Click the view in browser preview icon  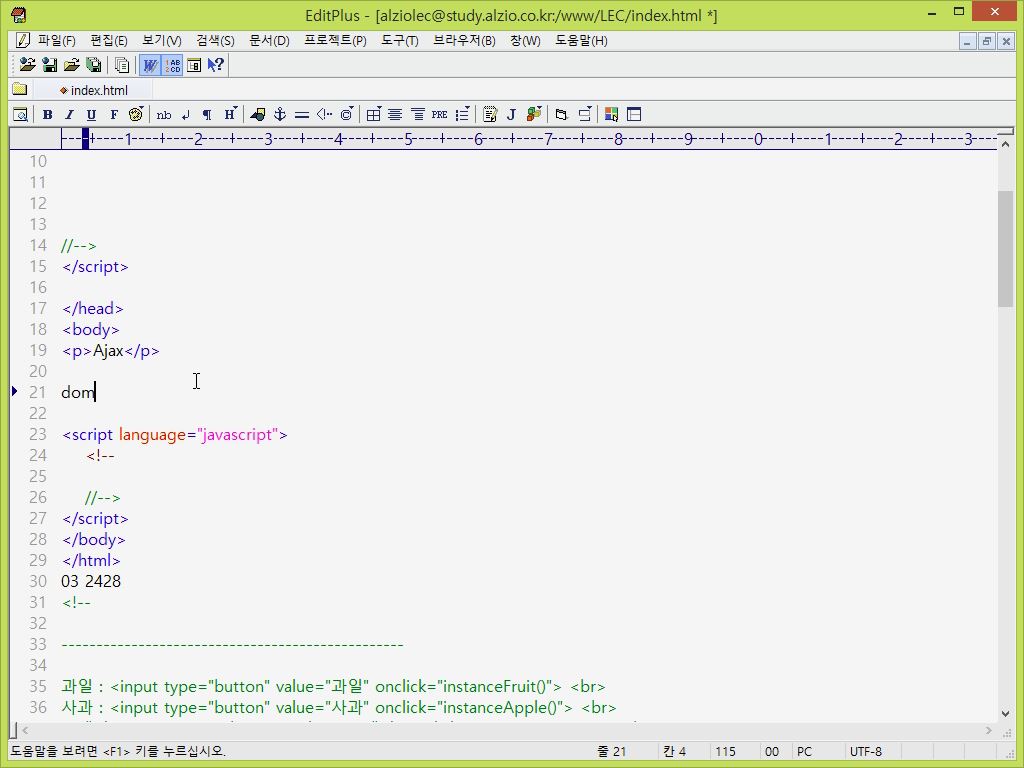(x=21, y=114)
